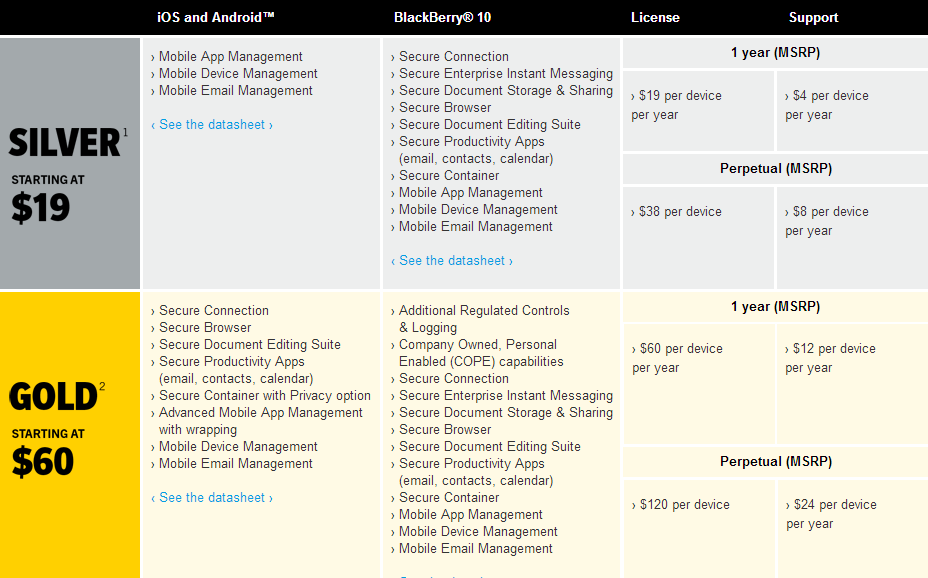Screen dimensions: 928x578
Task: Click "Mobile App Management" in Silver iOS/Android list
Action: click(230, 57)
